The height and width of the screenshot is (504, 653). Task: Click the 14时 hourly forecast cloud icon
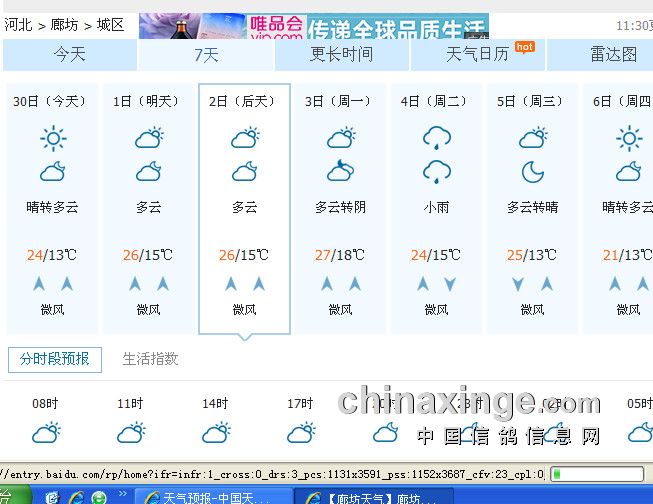point(215,433)
